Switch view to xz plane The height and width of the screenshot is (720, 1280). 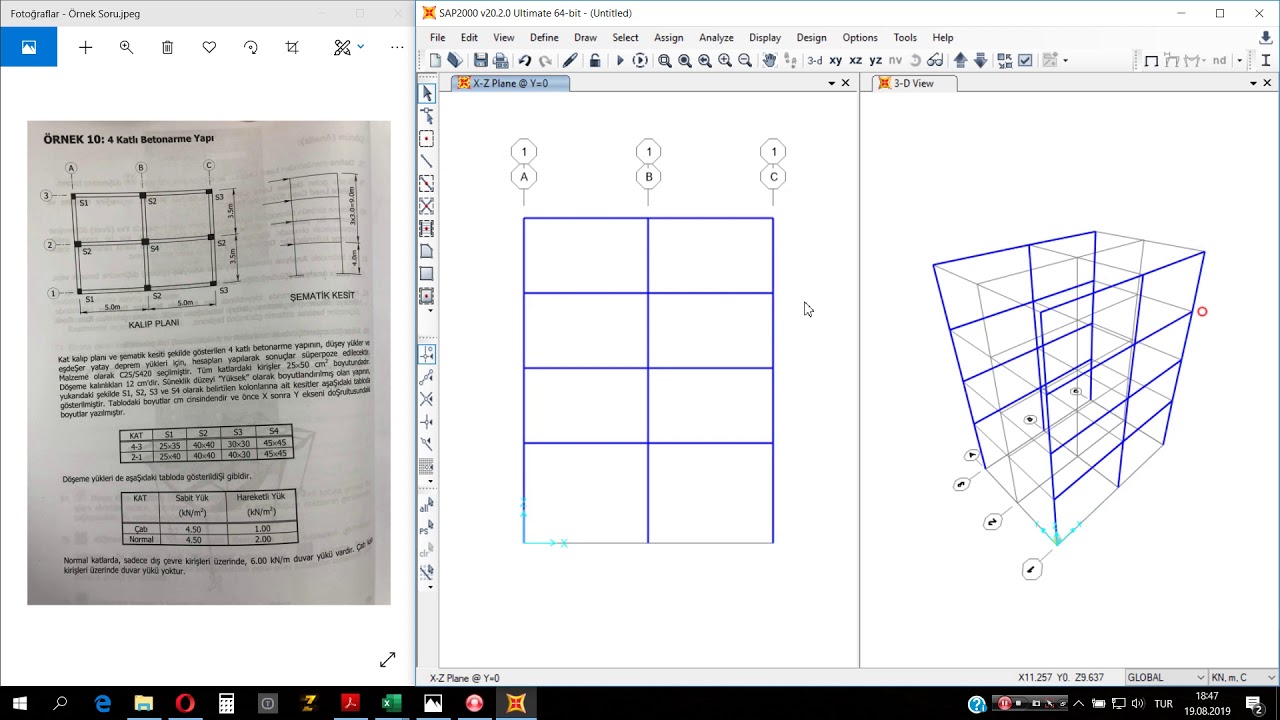coord(856,61)
